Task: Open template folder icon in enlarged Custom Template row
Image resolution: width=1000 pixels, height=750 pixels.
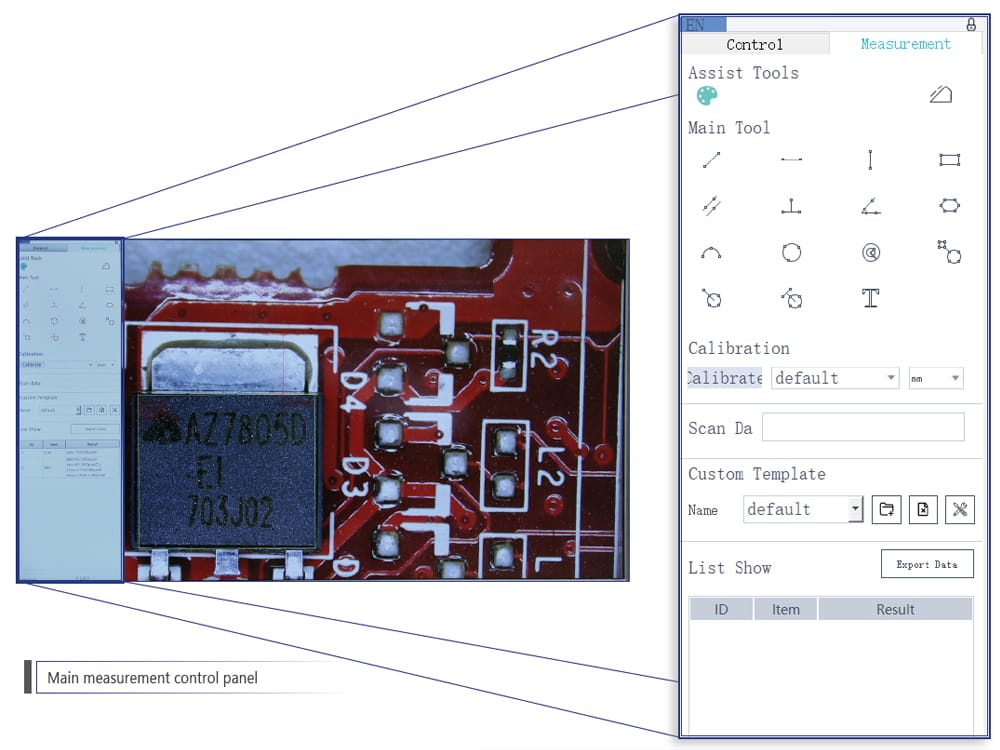Action: (886, 510)
